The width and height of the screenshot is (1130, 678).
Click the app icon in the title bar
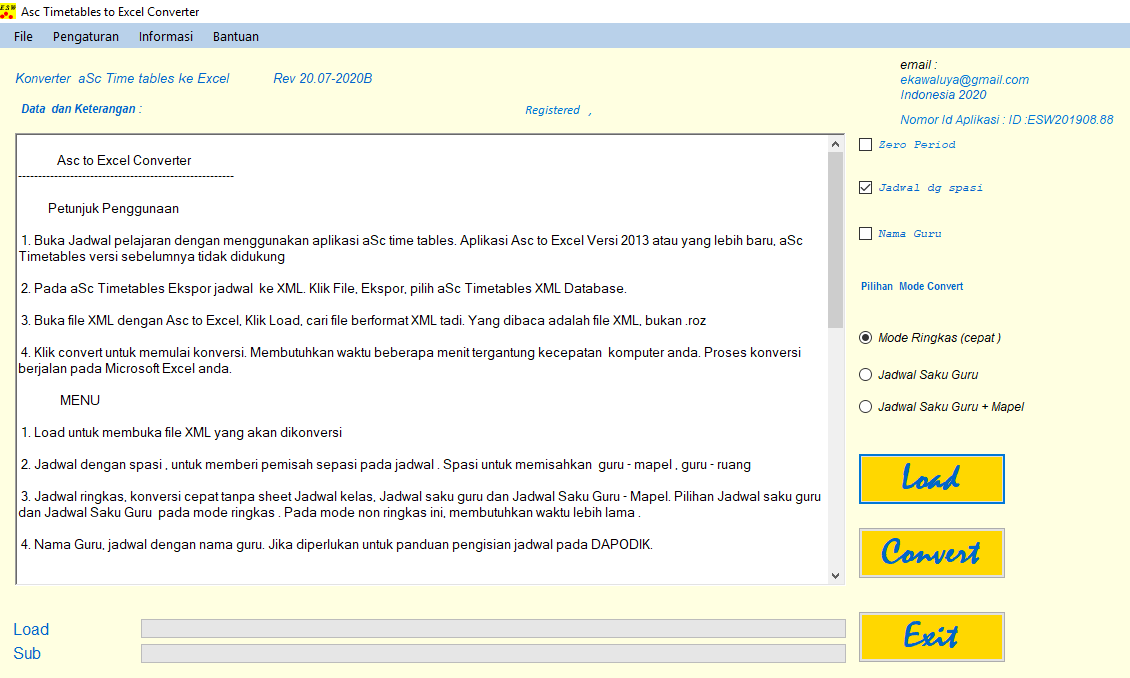point(8,12)
